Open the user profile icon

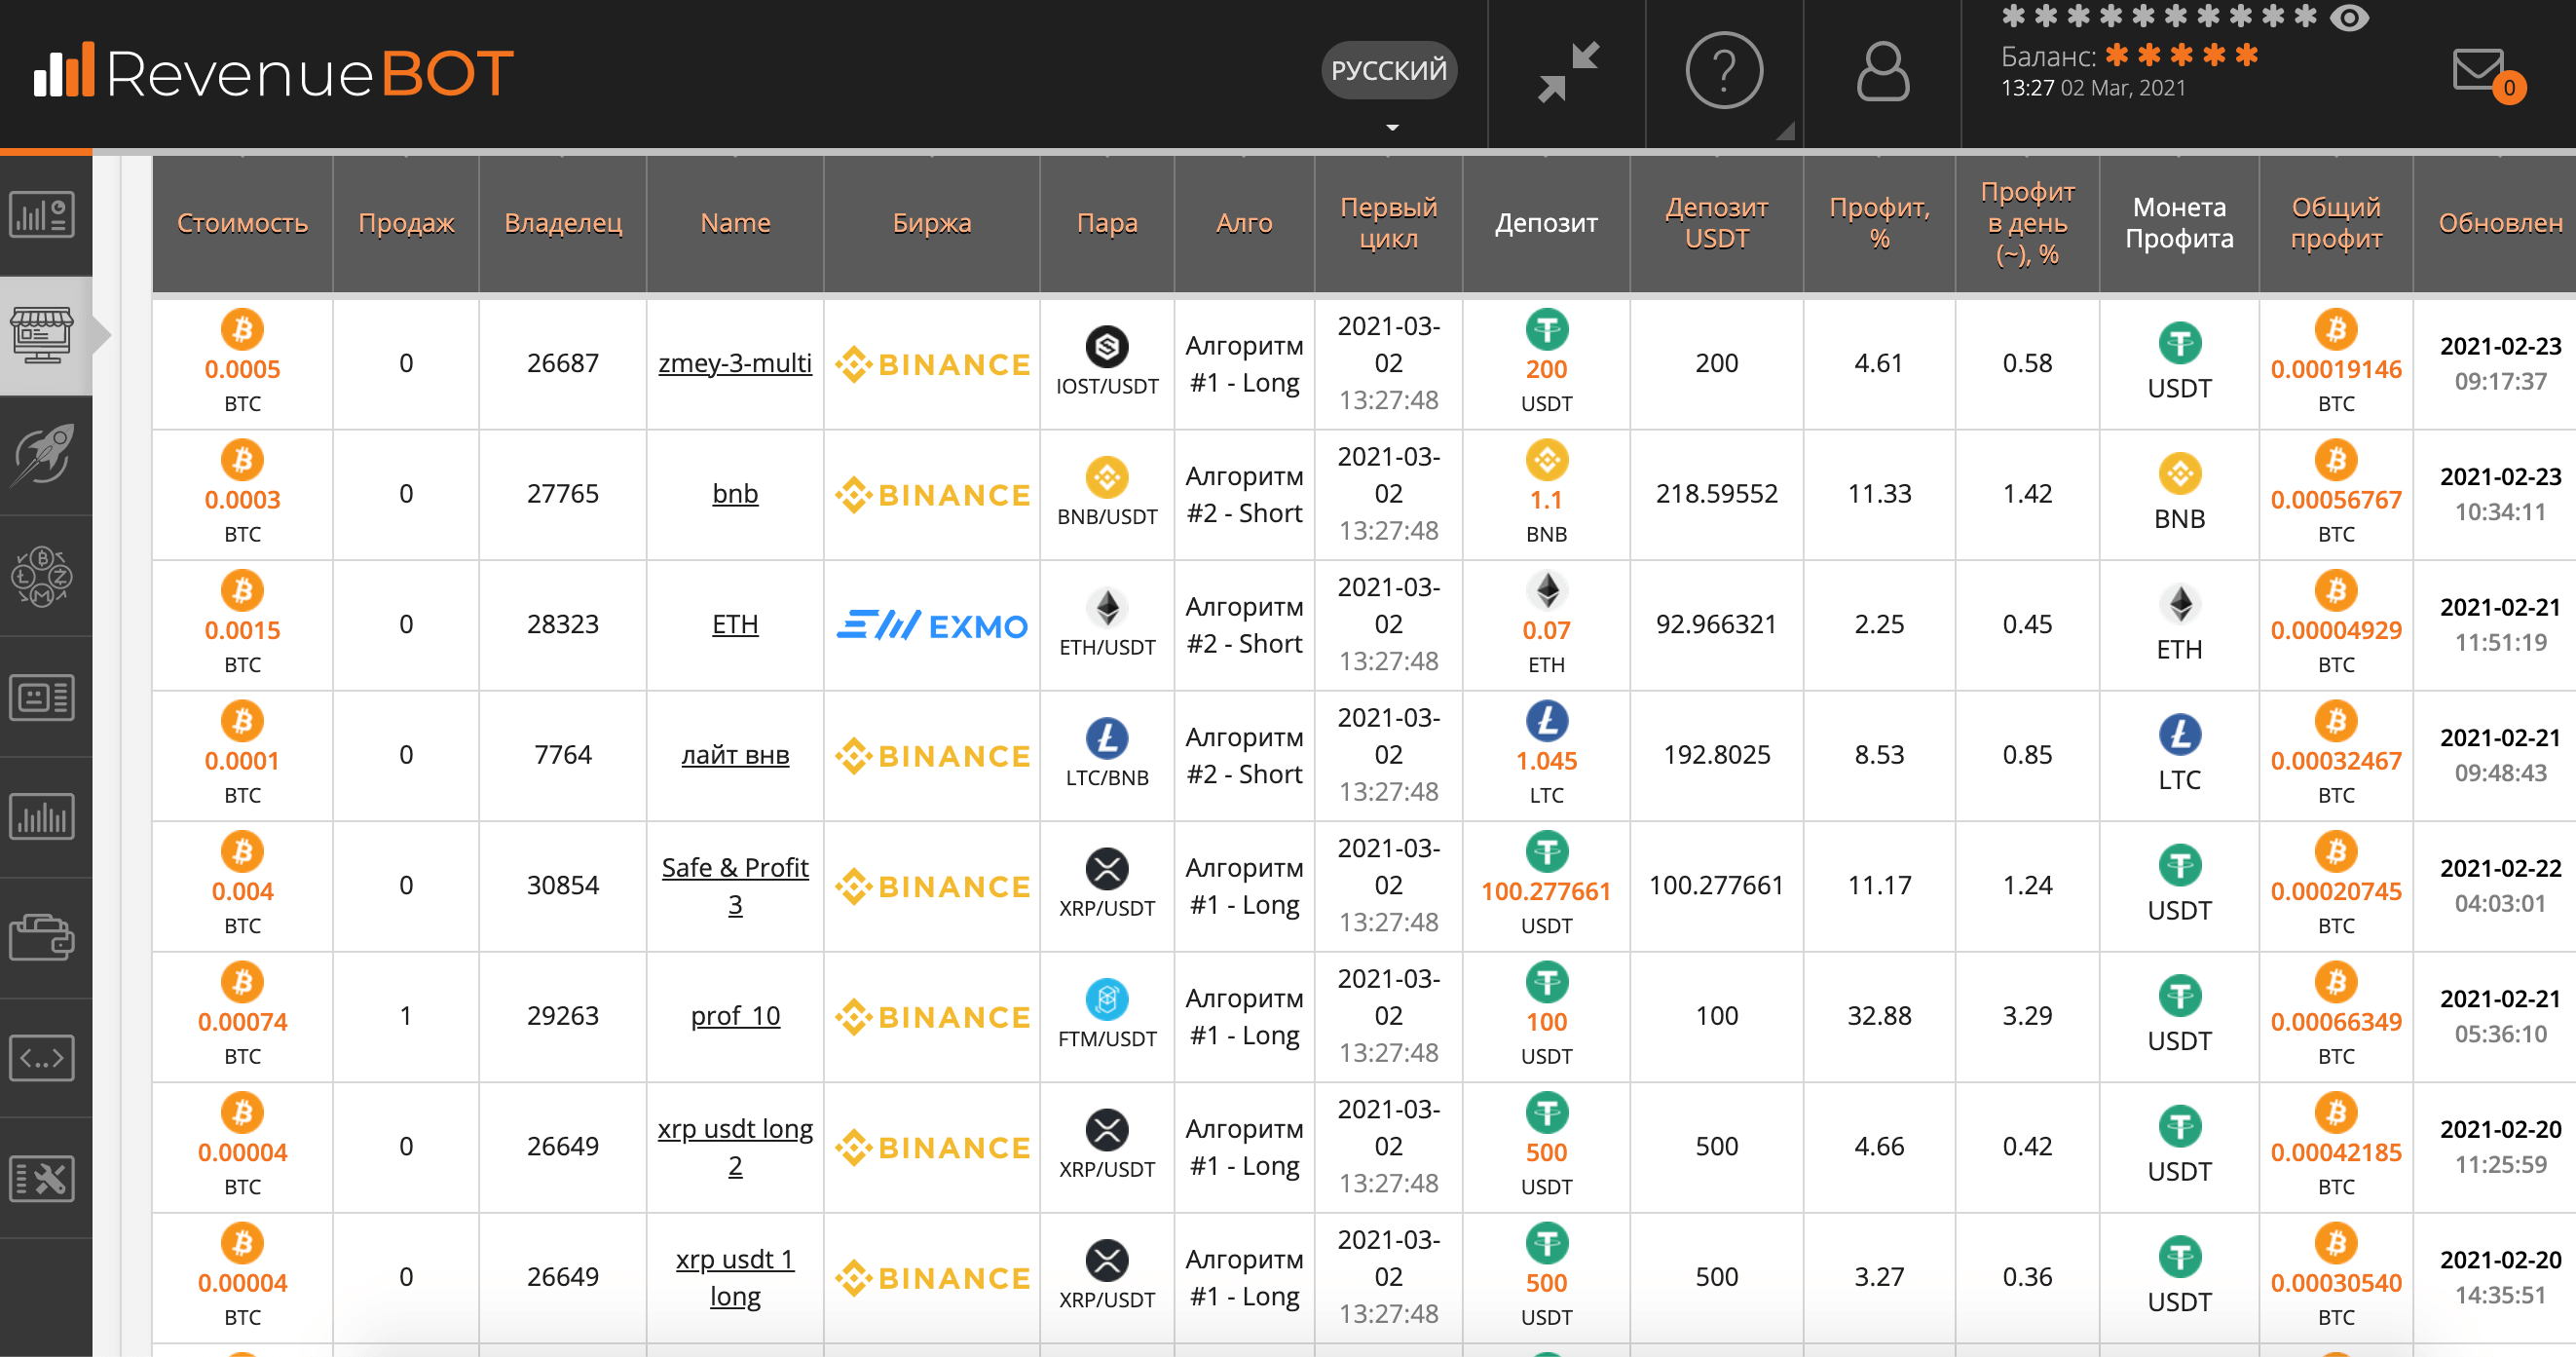tap(1882, 71)
